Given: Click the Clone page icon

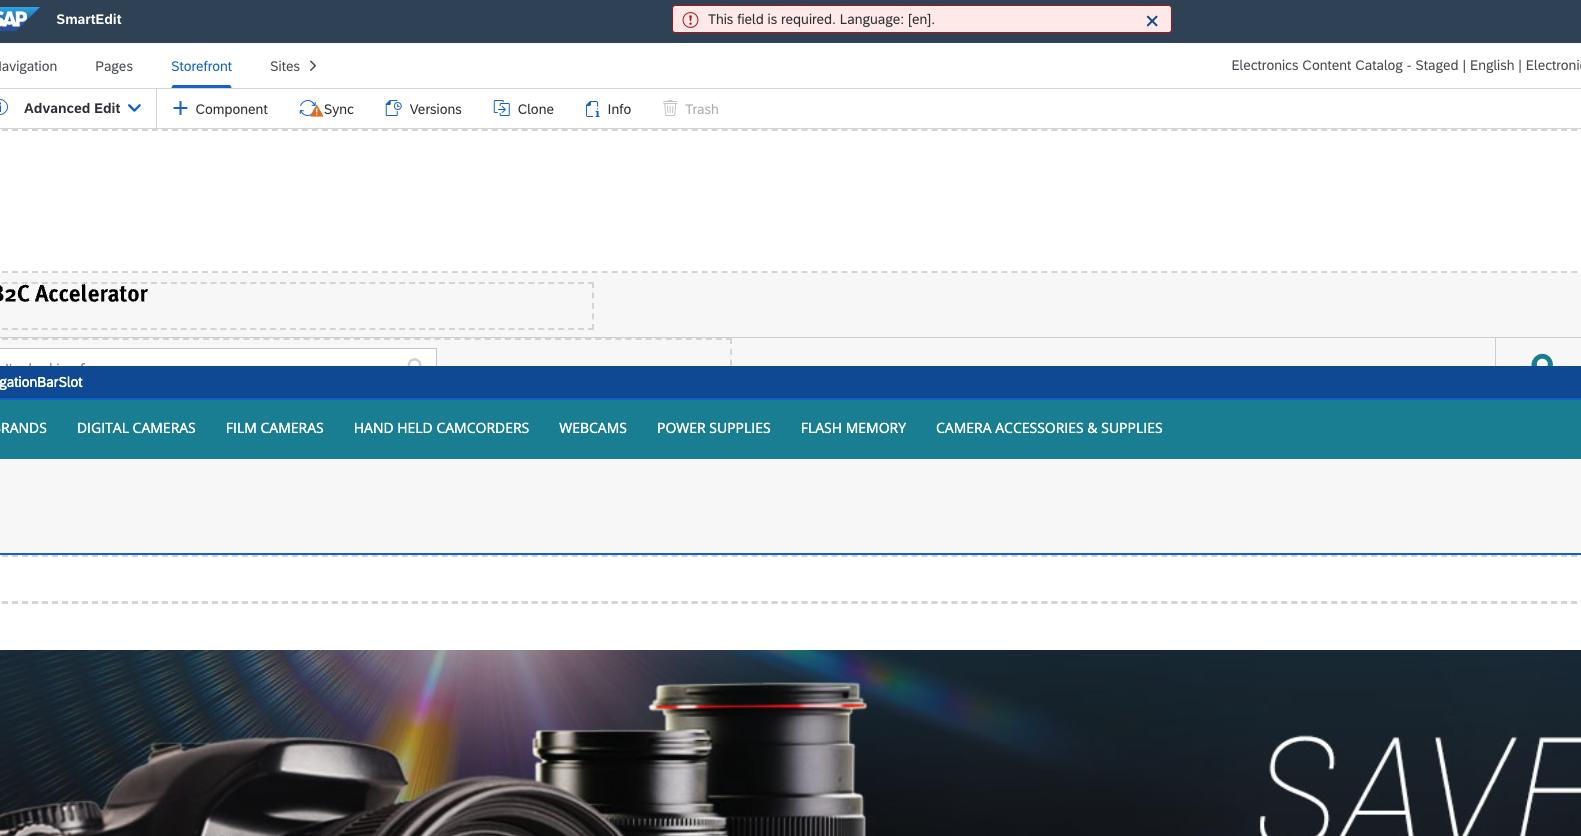Looking at the screenshot, I should (x=501, y=108).
